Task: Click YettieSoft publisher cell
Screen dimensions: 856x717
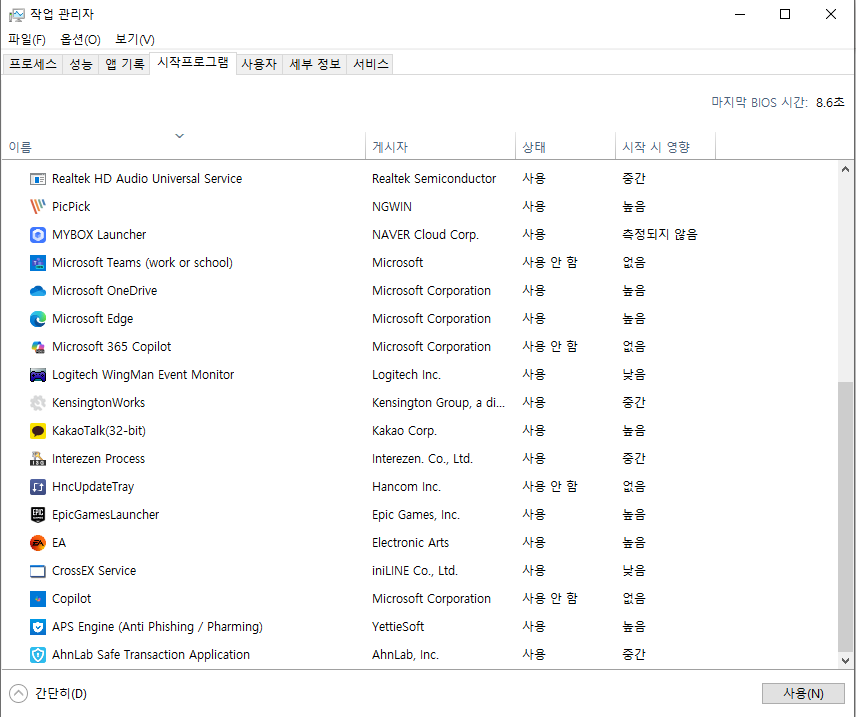Action: [x=398, y=627]
